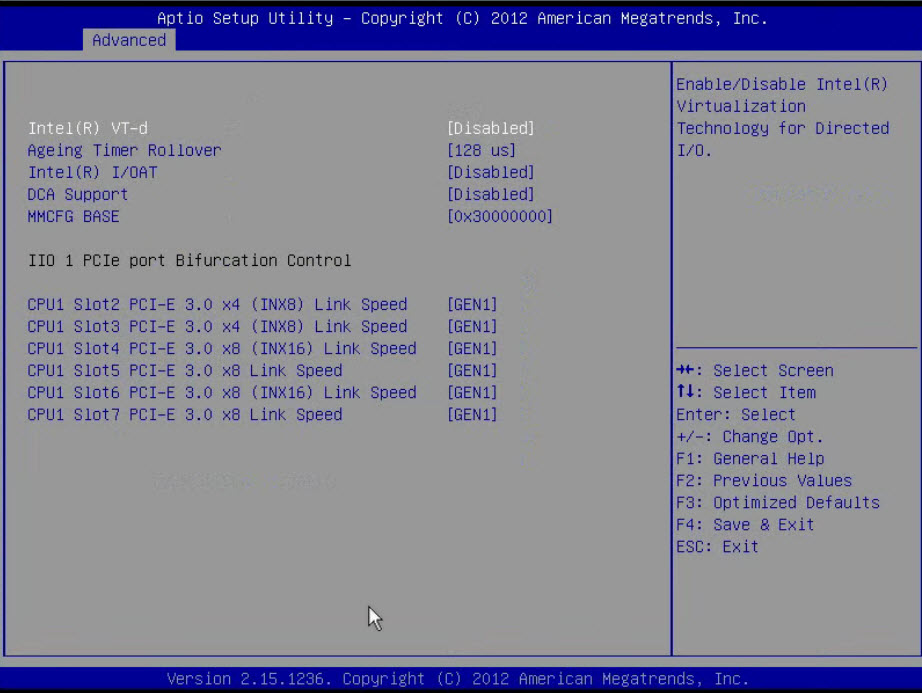Screen dimensions: 922x693
Task: Toggle the Intel(R) I/OAT [Disabled] value
Action: 490,172
